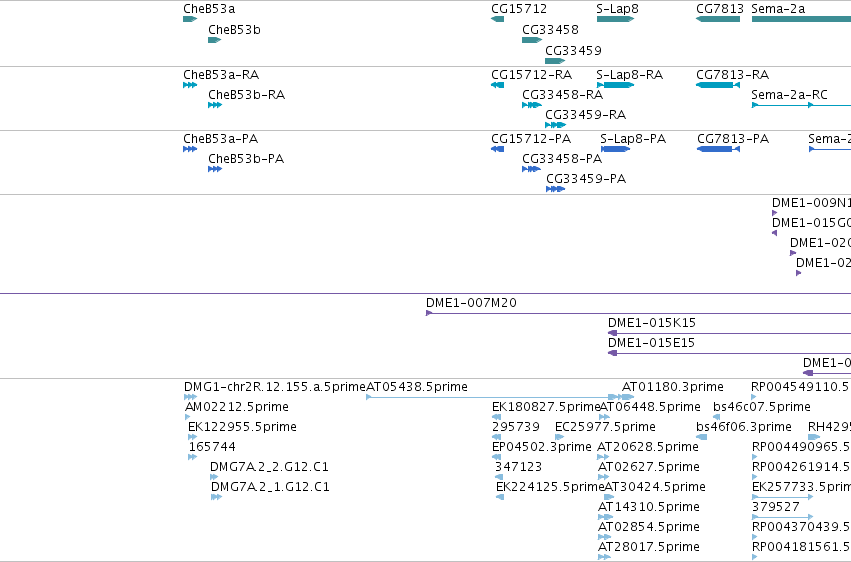Select the CheB53b gene label in top track
851x562 pixels.
pos(234,30)
